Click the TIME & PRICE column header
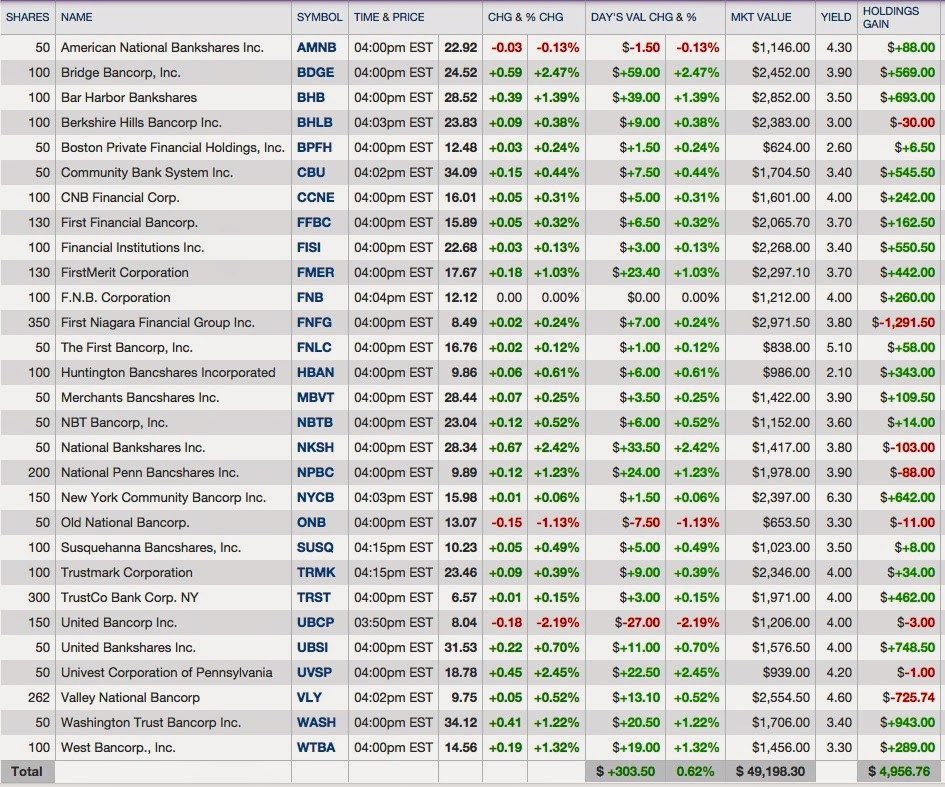 (x=389, y=17)
